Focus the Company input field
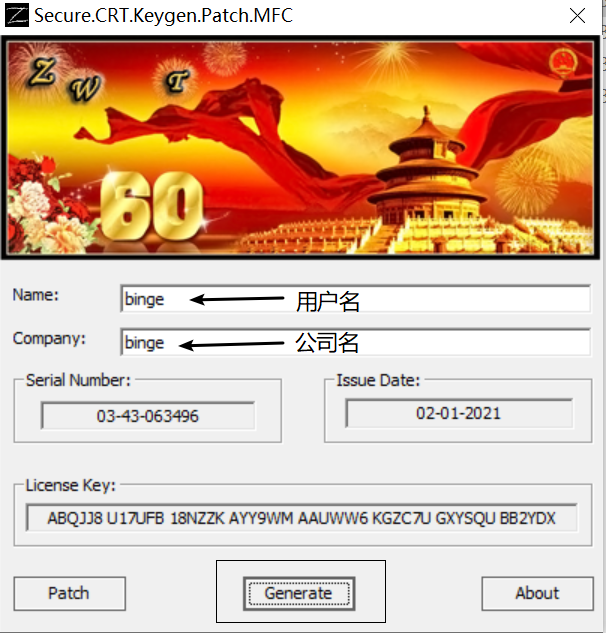The width and height of the screenshot is (606, 633). click(x=355, y=342)
